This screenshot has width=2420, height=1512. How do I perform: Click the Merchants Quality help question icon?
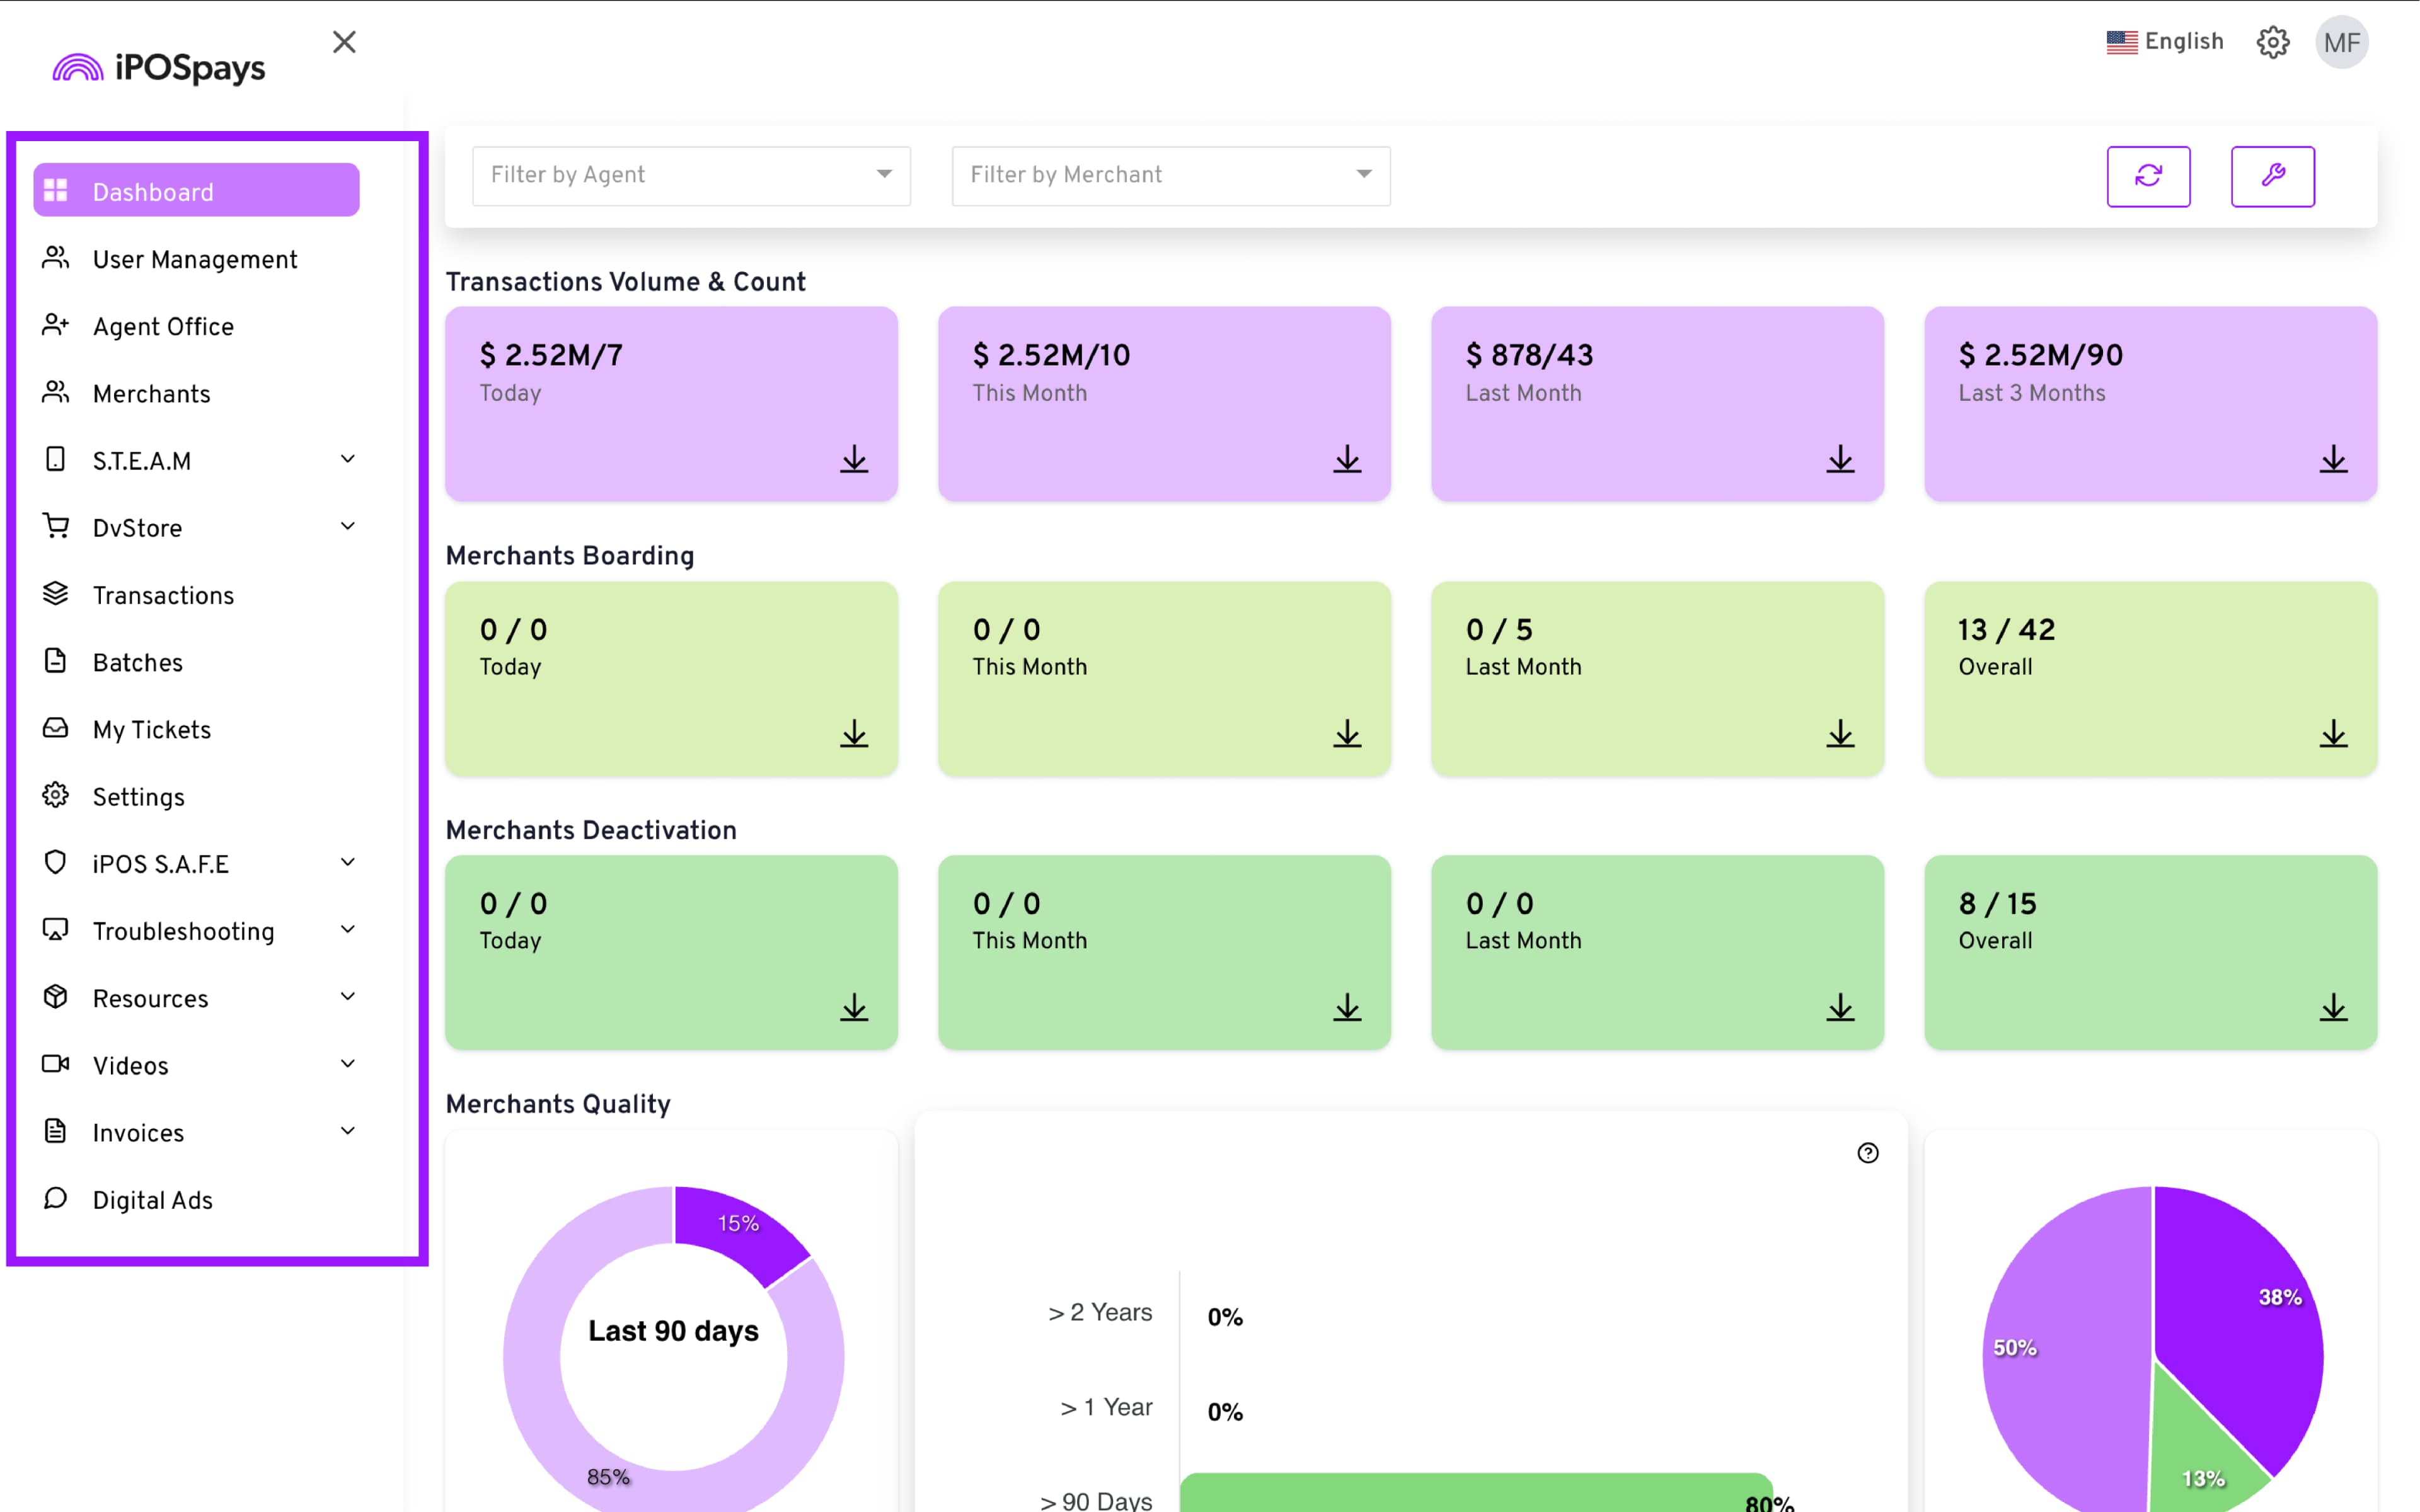click(1867, 1153)
